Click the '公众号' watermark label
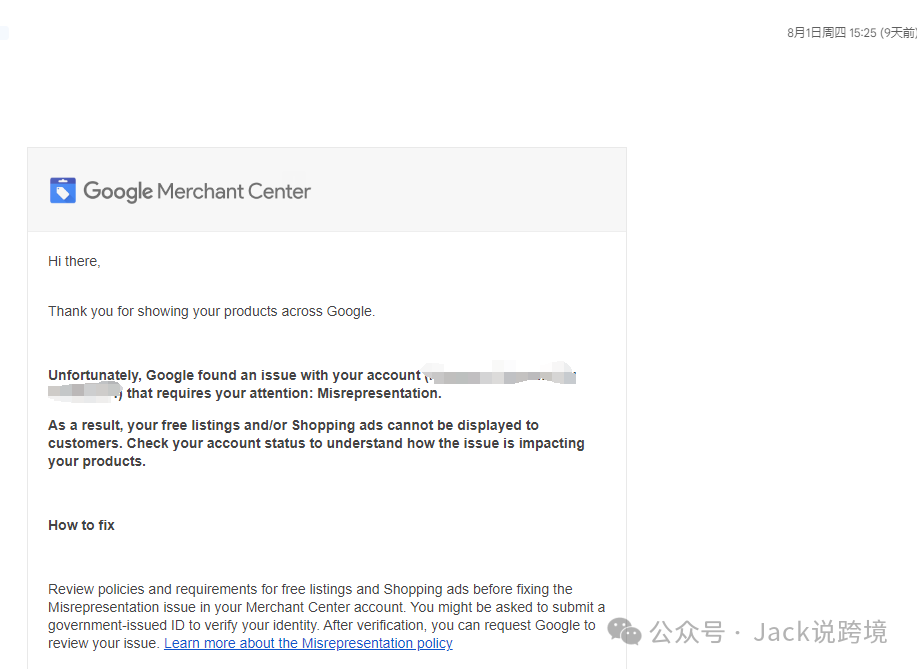Image resolution: width=917 pixels, height=669 pixels. [687, 632]
